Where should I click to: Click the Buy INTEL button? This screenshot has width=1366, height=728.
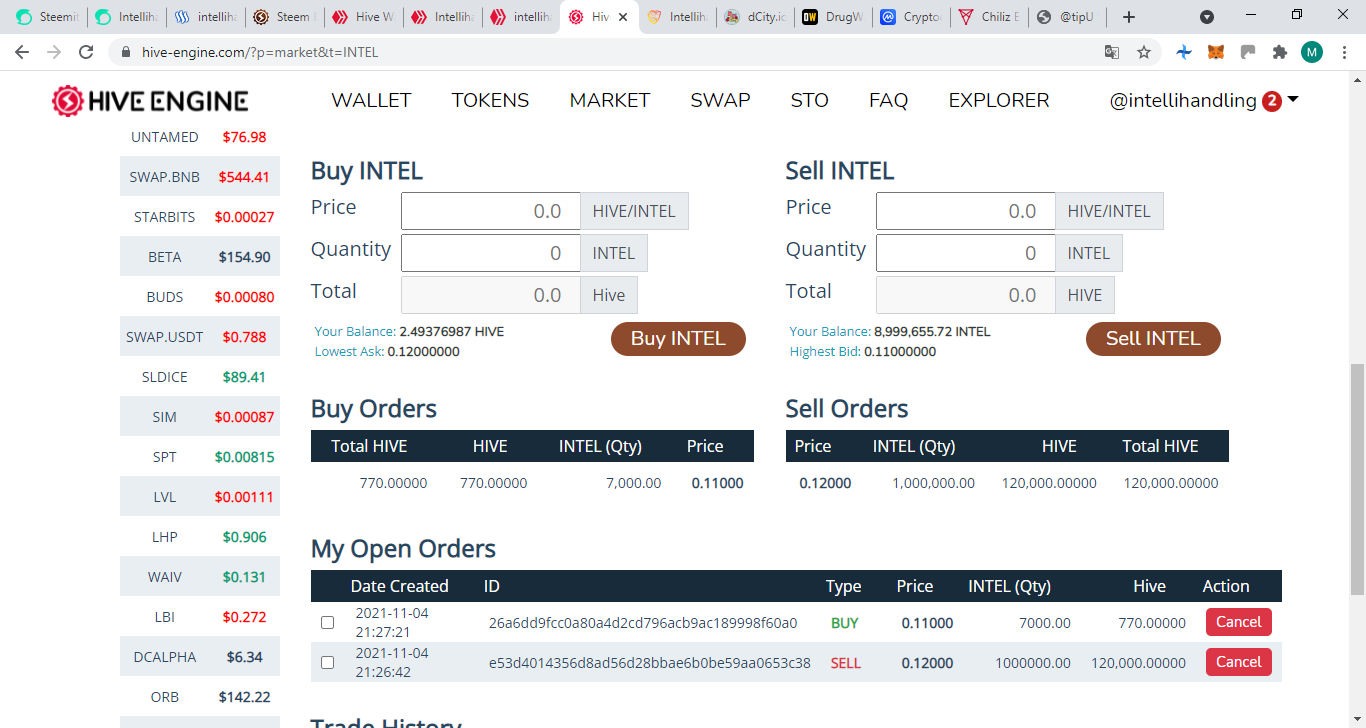click(x=678, y=339)
